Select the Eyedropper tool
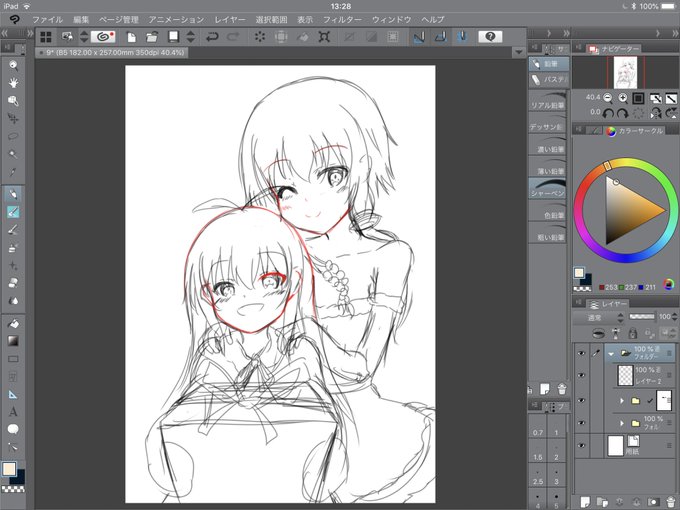680x510 pixels. (13, 172)
